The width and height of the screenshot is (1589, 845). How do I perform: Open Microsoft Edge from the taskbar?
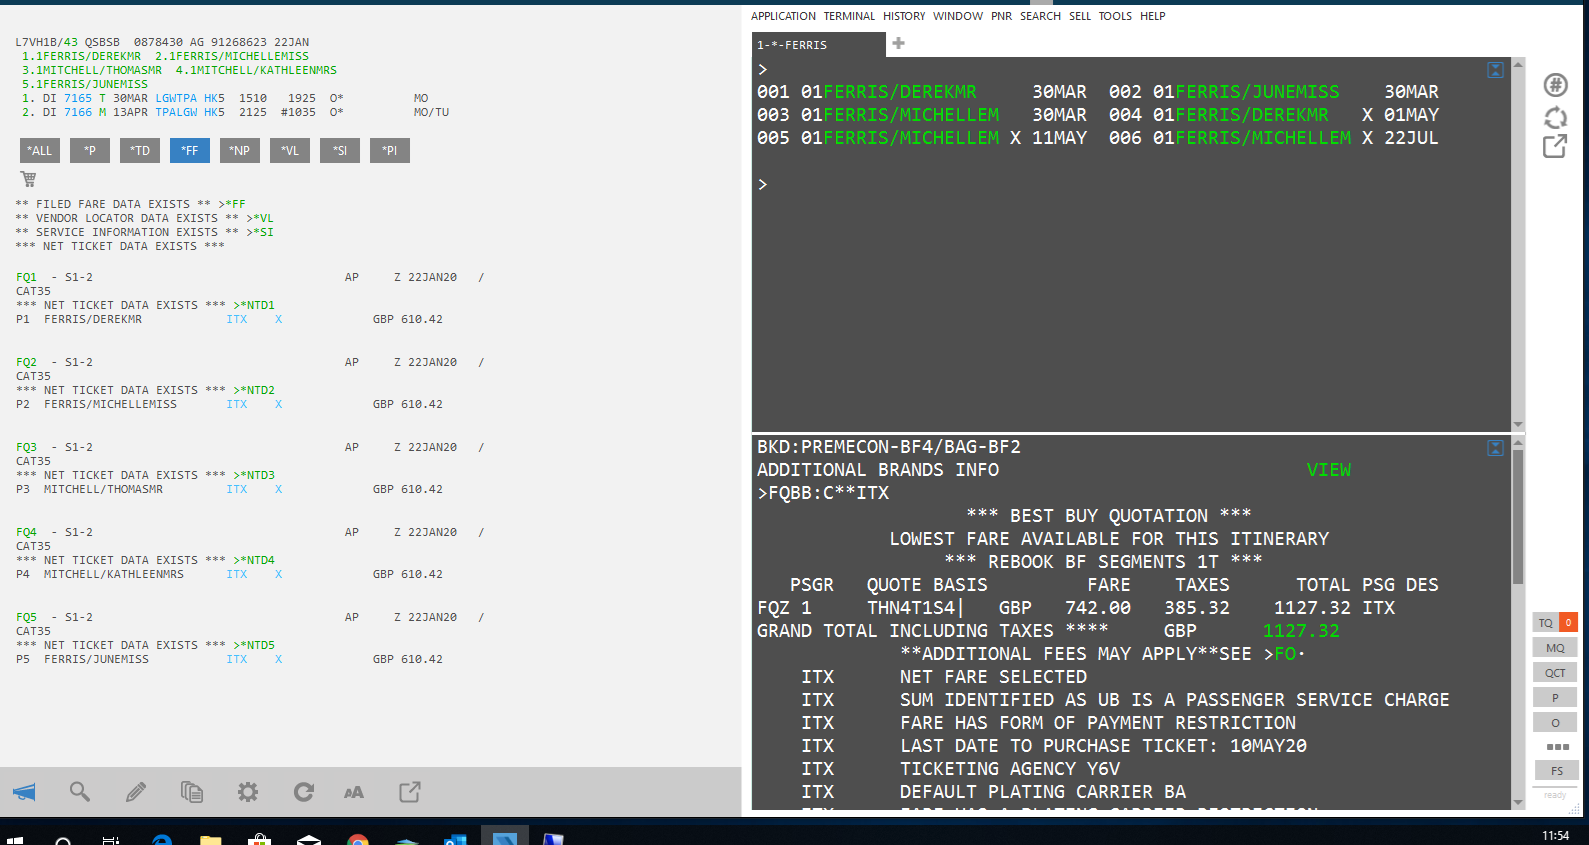click(161, 838)
